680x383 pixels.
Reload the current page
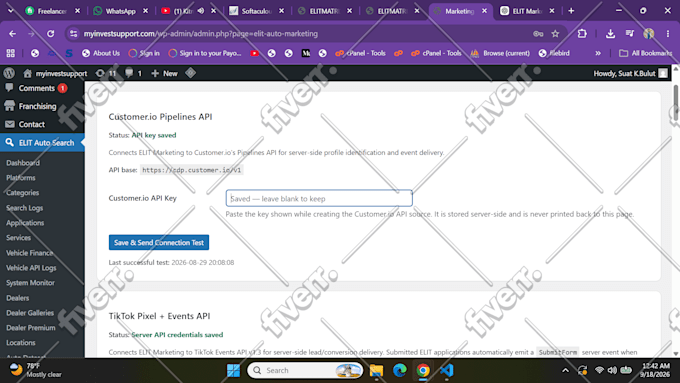click(x=50, y=33)
